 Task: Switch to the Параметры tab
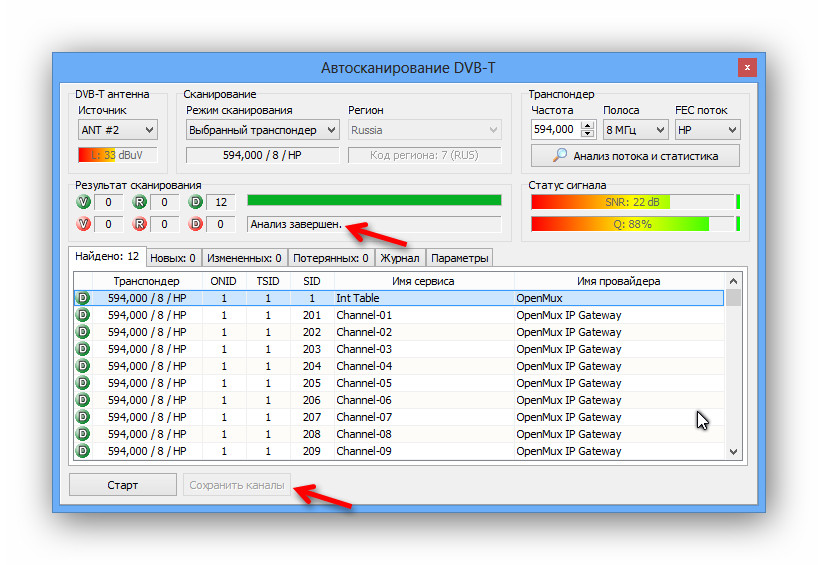tap(459, 258)
